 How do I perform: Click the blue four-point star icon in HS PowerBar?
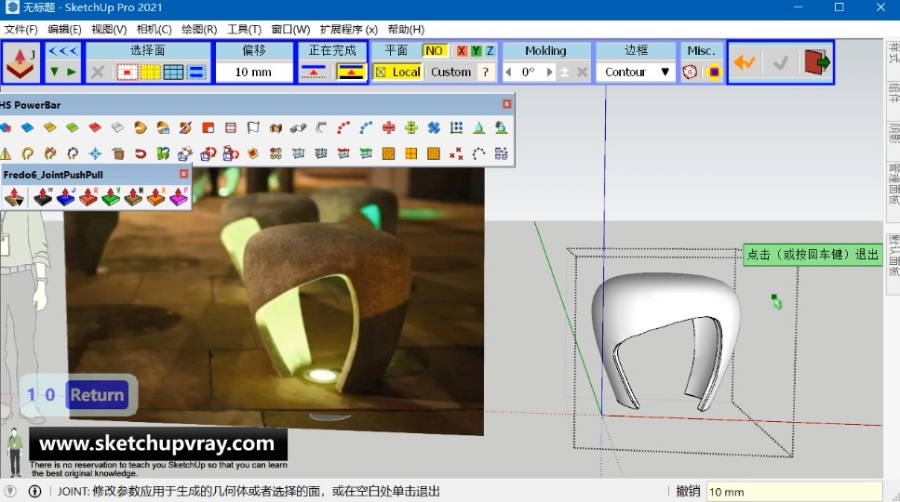click(95, 153)
